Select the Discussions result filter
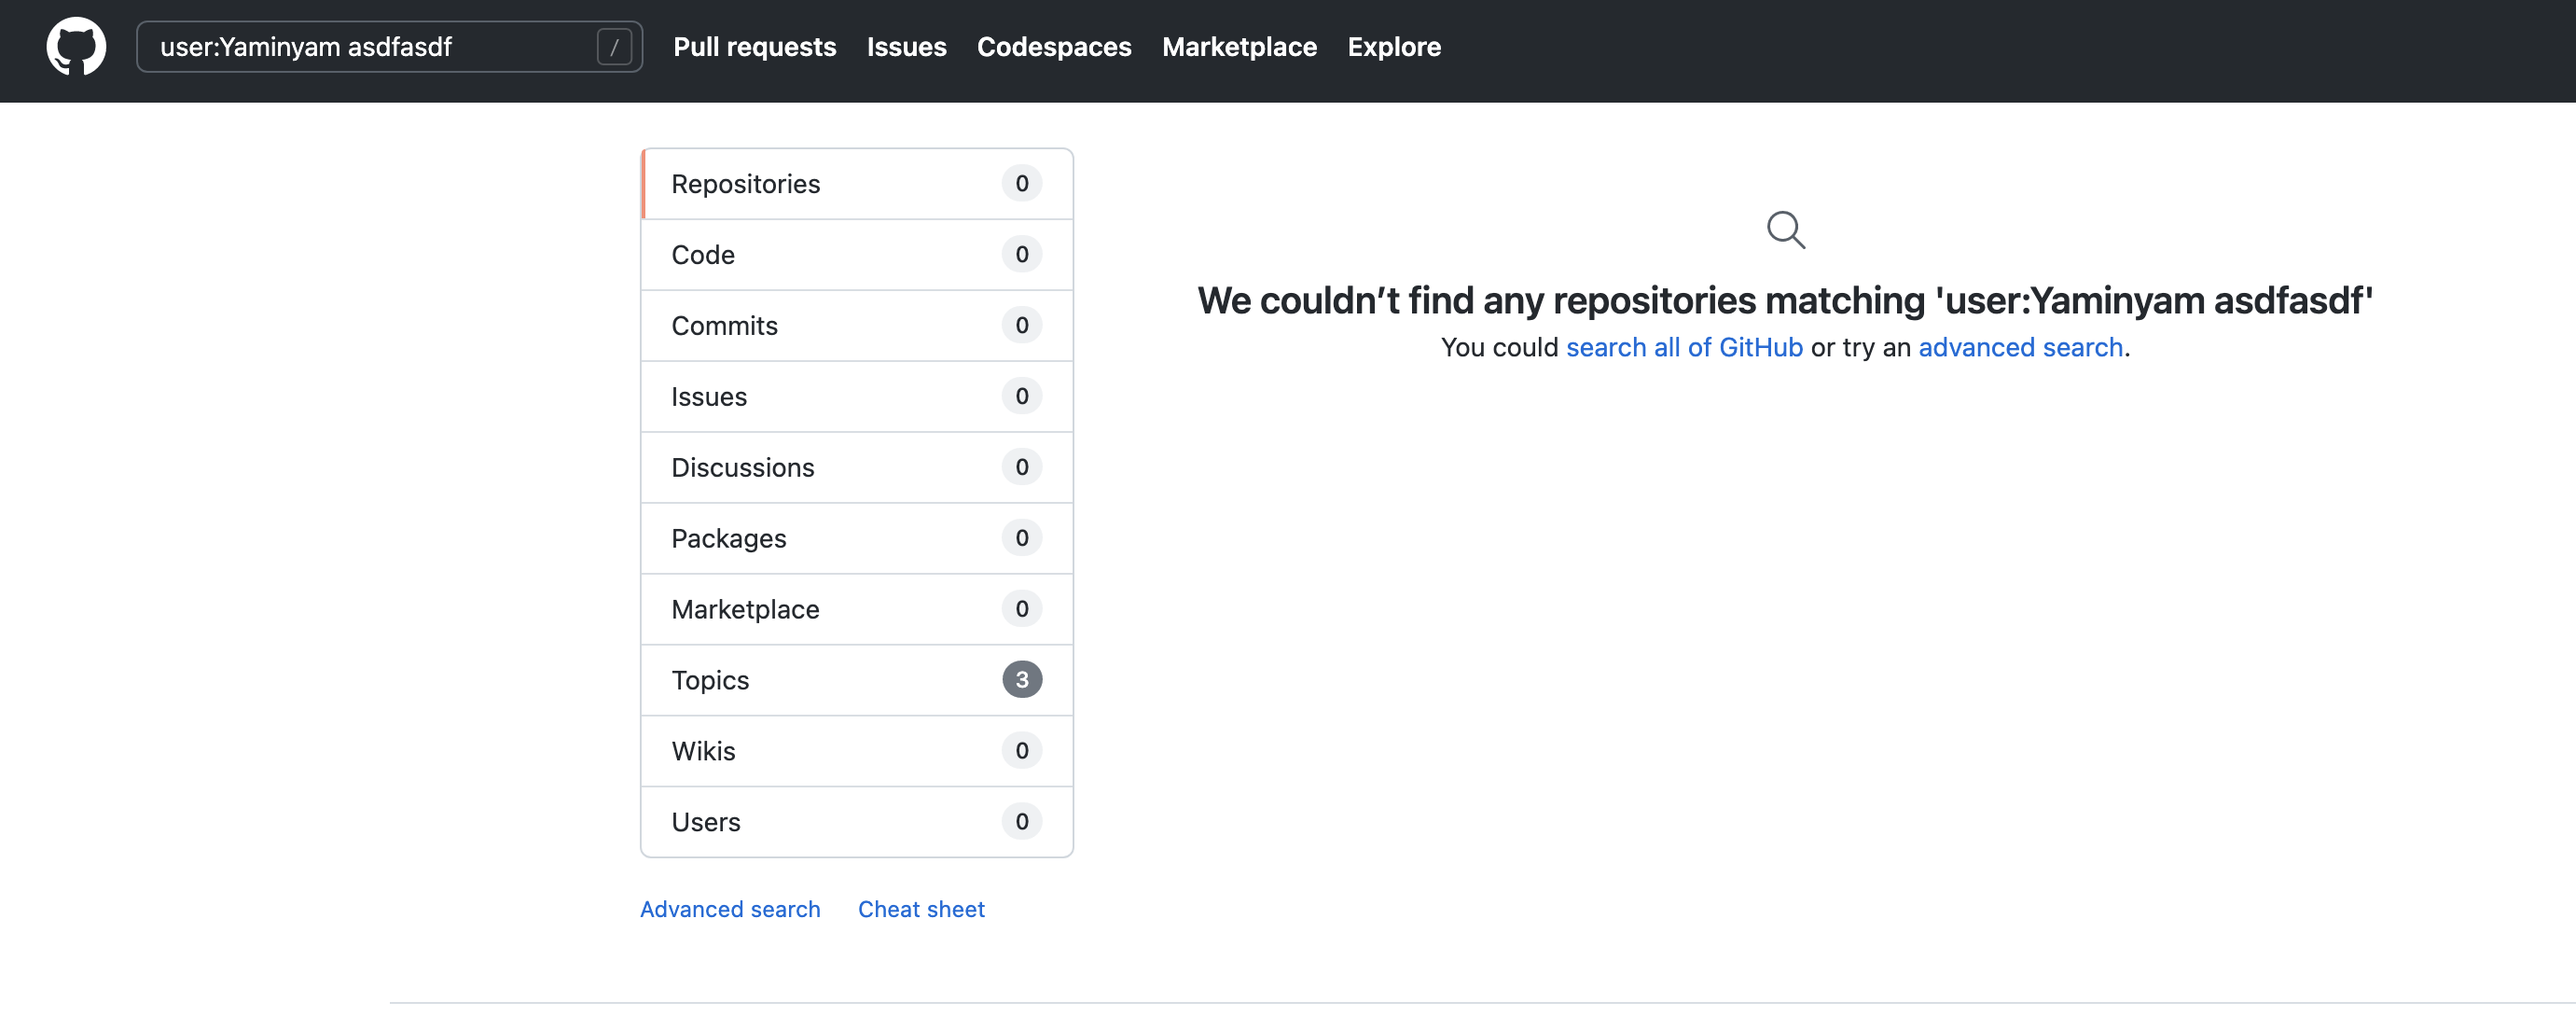 pyautogui.click(x=742, y=468)
